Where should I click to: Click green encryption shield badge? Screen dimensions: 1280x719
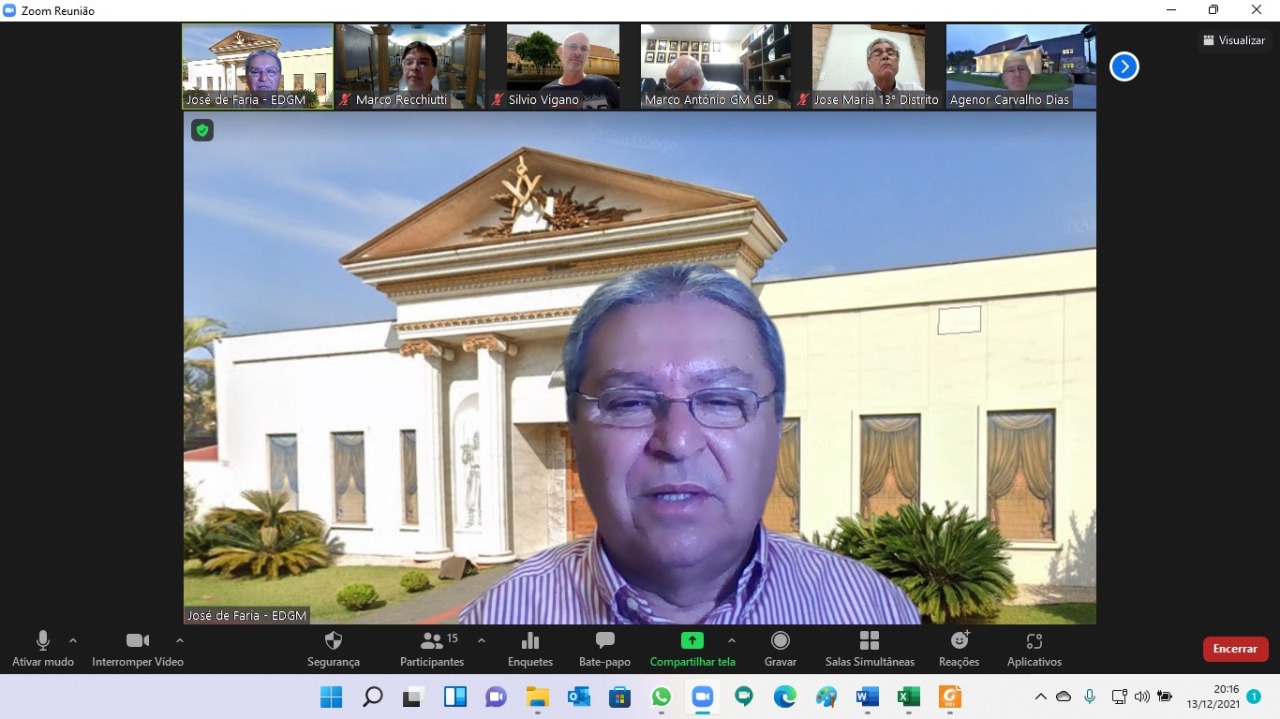pyautogui.click(x=202, y=130)
